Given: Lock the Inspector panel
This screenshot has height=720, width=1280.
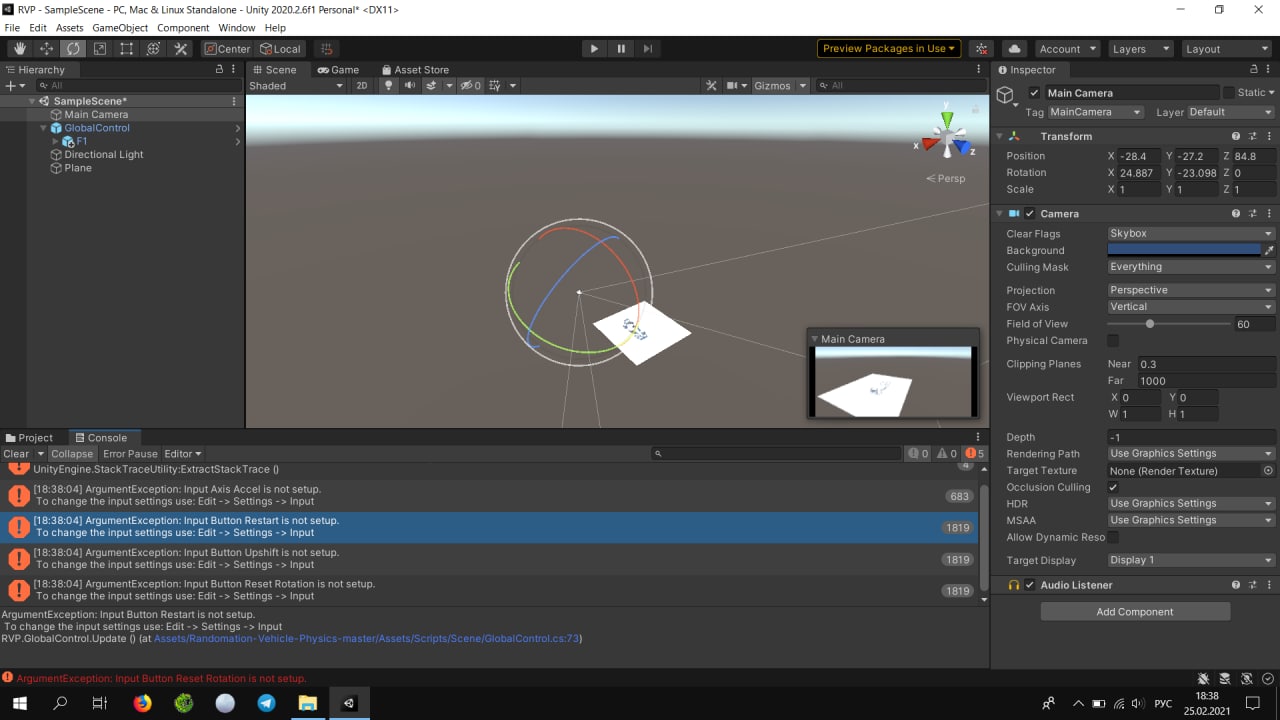Looking at the screenshot, I should click(1253, 70).
